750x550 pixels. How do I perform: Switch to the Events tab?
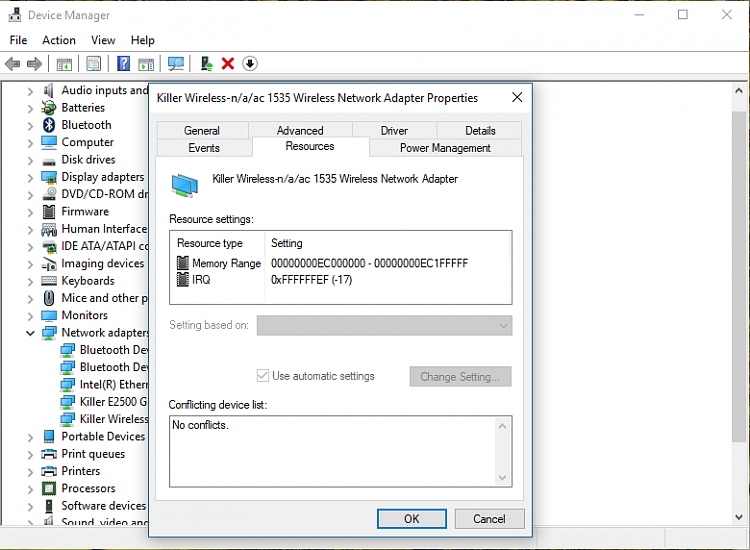[204, 148]
